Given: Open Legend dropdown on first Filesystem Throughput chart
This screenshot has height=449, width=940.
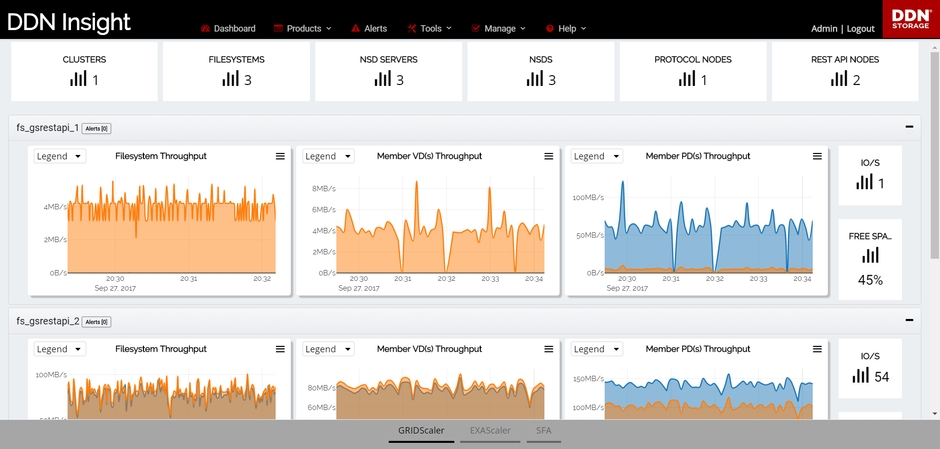Looking at the screenshot, I should [x=59, y=156].
